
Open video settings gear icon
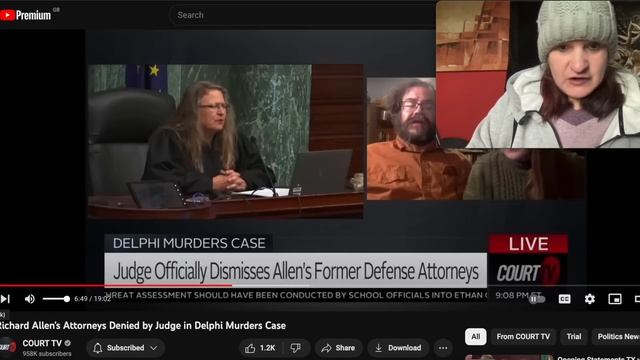pos(589,299)
